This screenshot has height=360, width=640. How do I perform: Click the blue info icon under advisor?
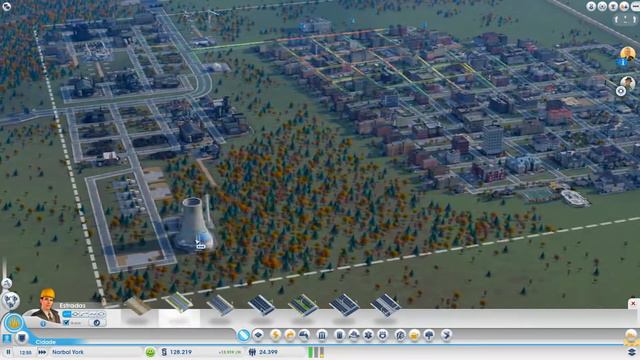tap(43, 324)
